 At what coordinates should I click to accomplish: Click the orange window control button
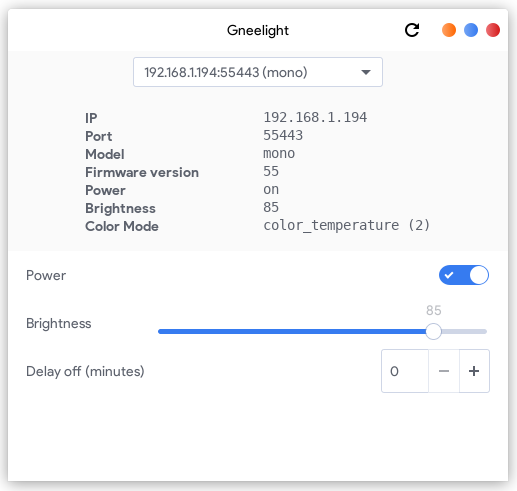pos(449,30)
